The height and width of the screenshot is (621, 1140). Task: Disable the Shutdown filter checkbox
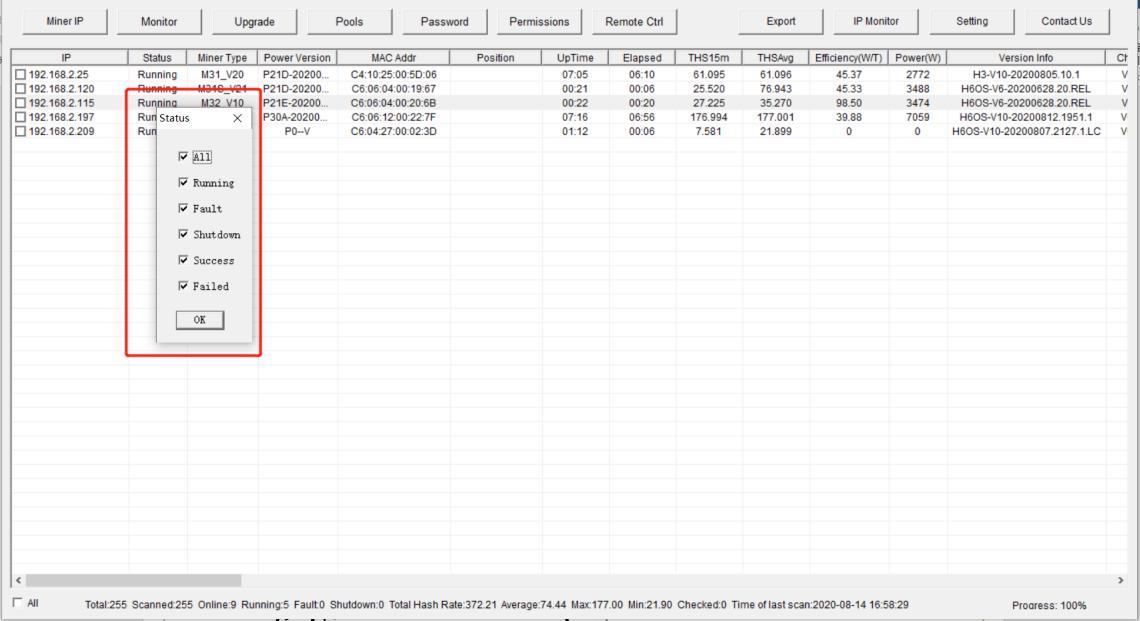182,235
